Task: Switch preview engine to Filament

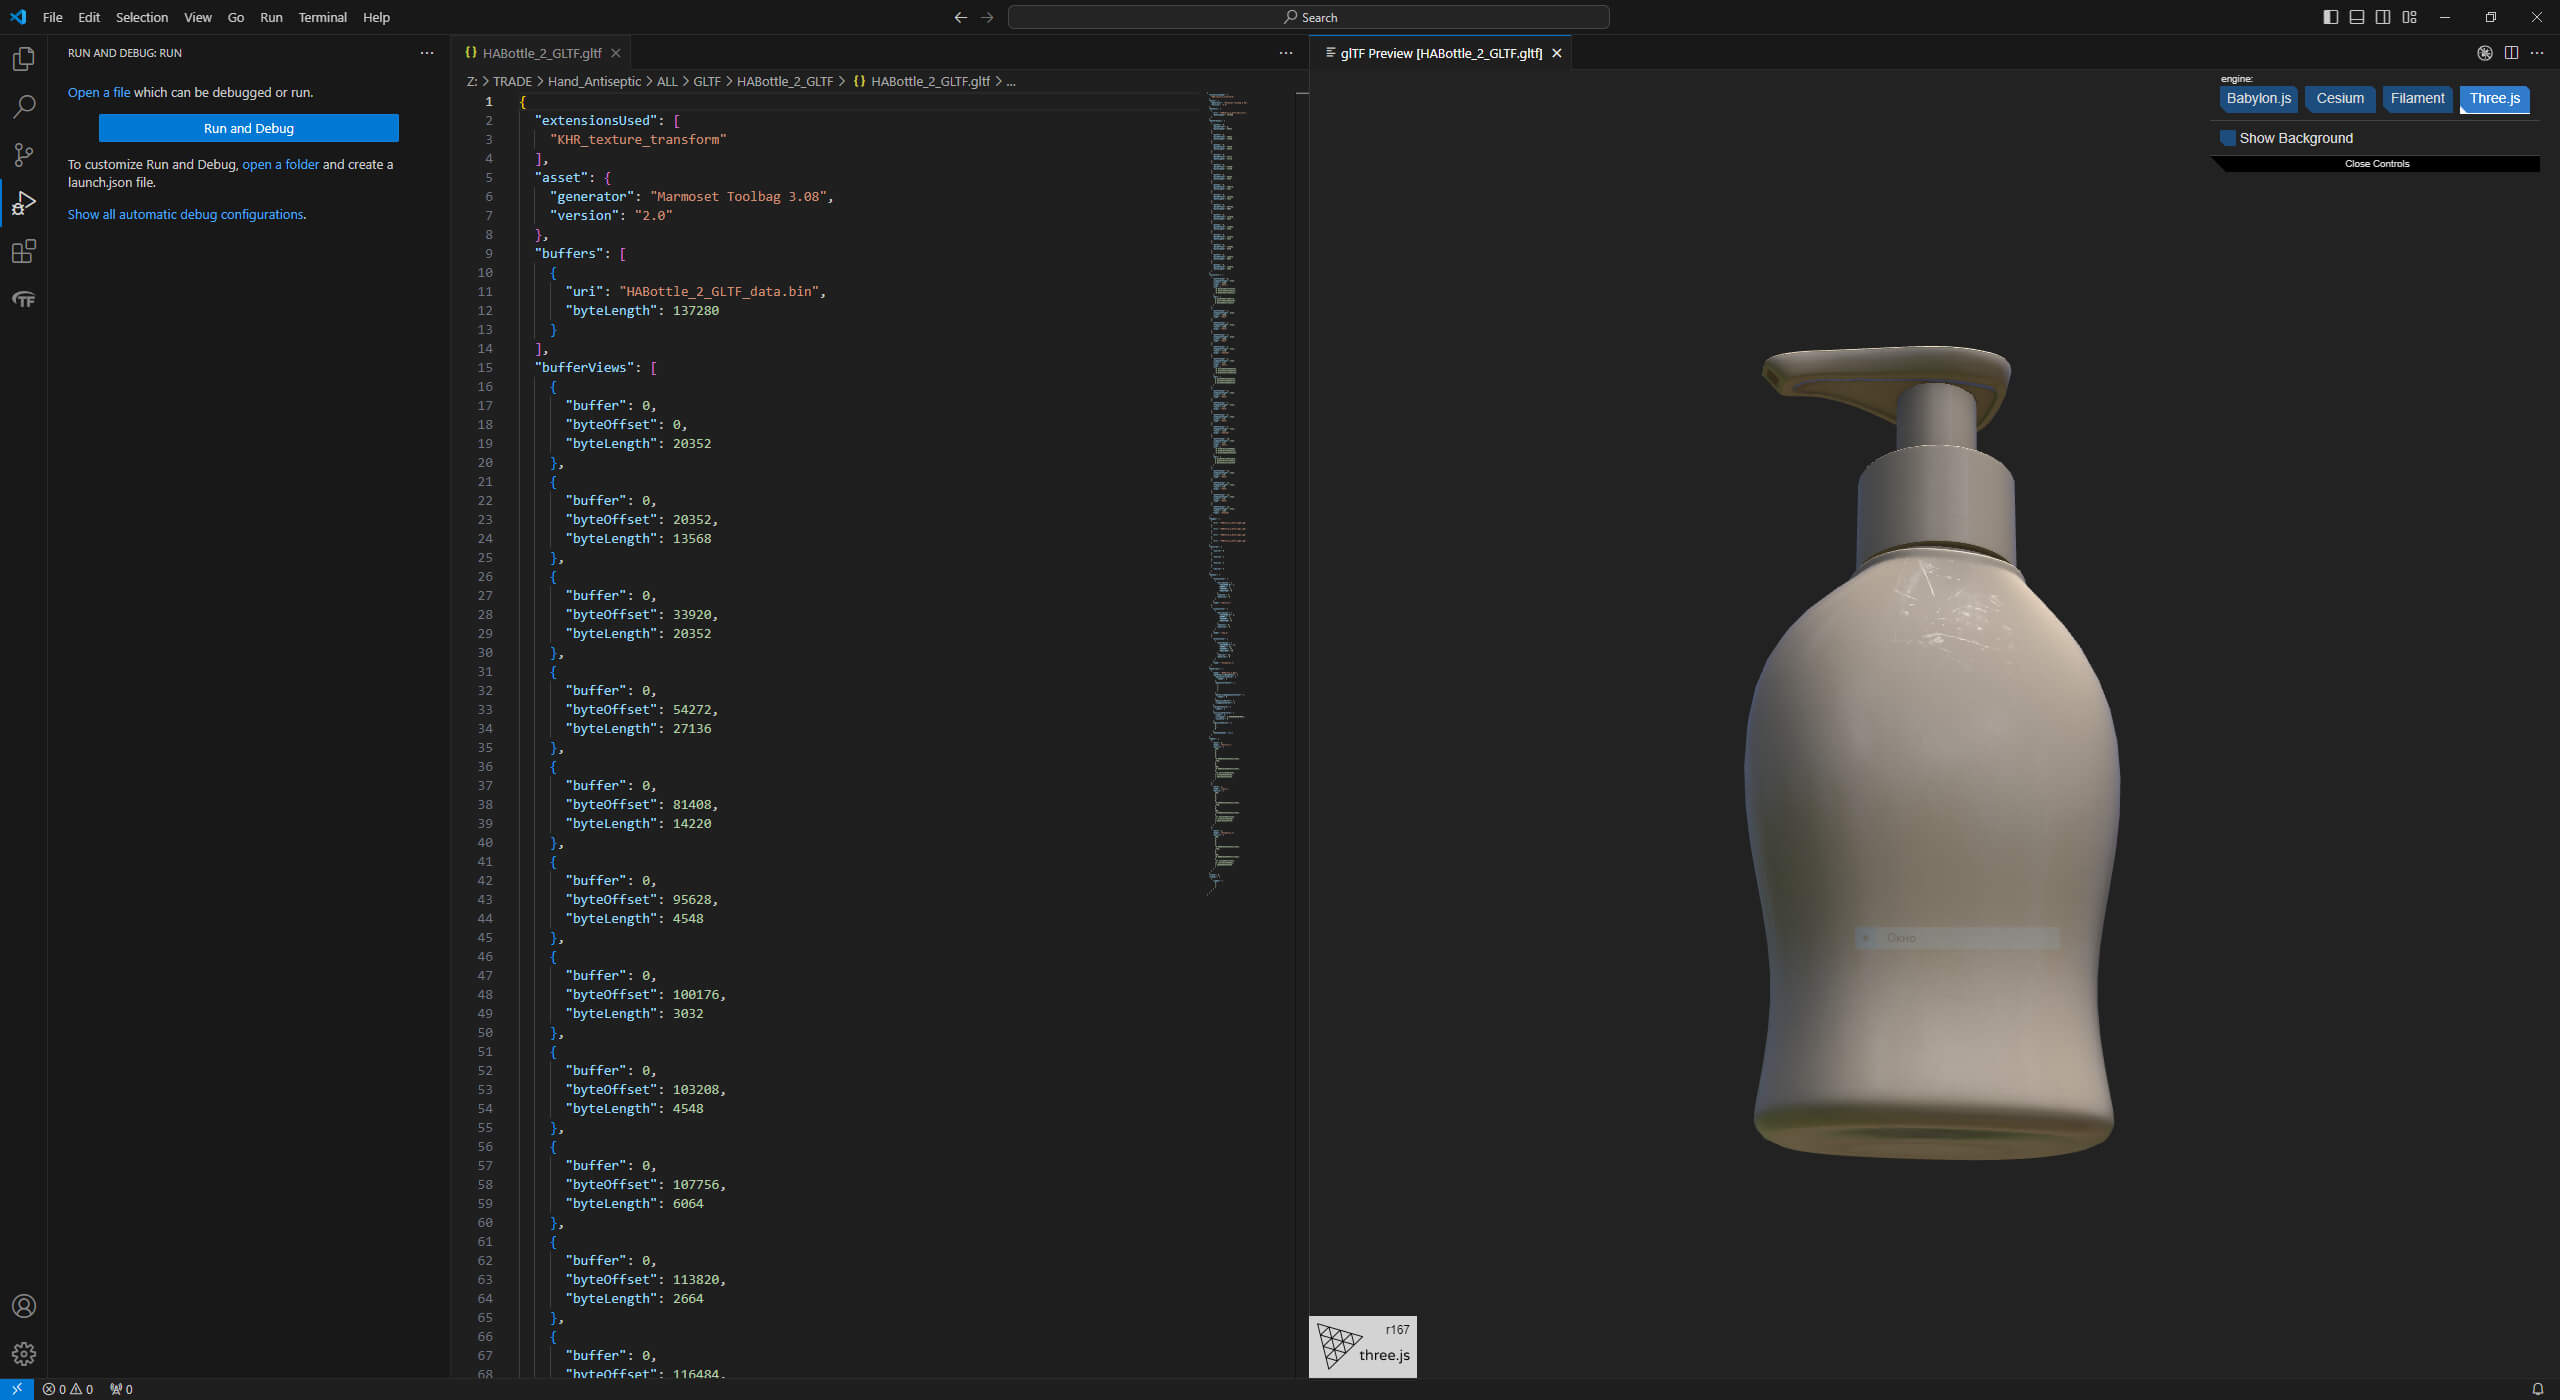Action: (x=2417, y=98)
